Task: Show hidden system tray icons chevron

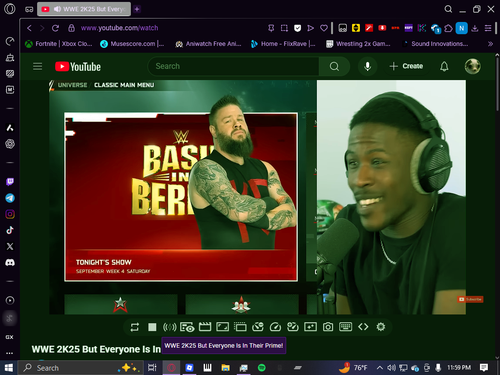Action: click(x=379, y=368)
